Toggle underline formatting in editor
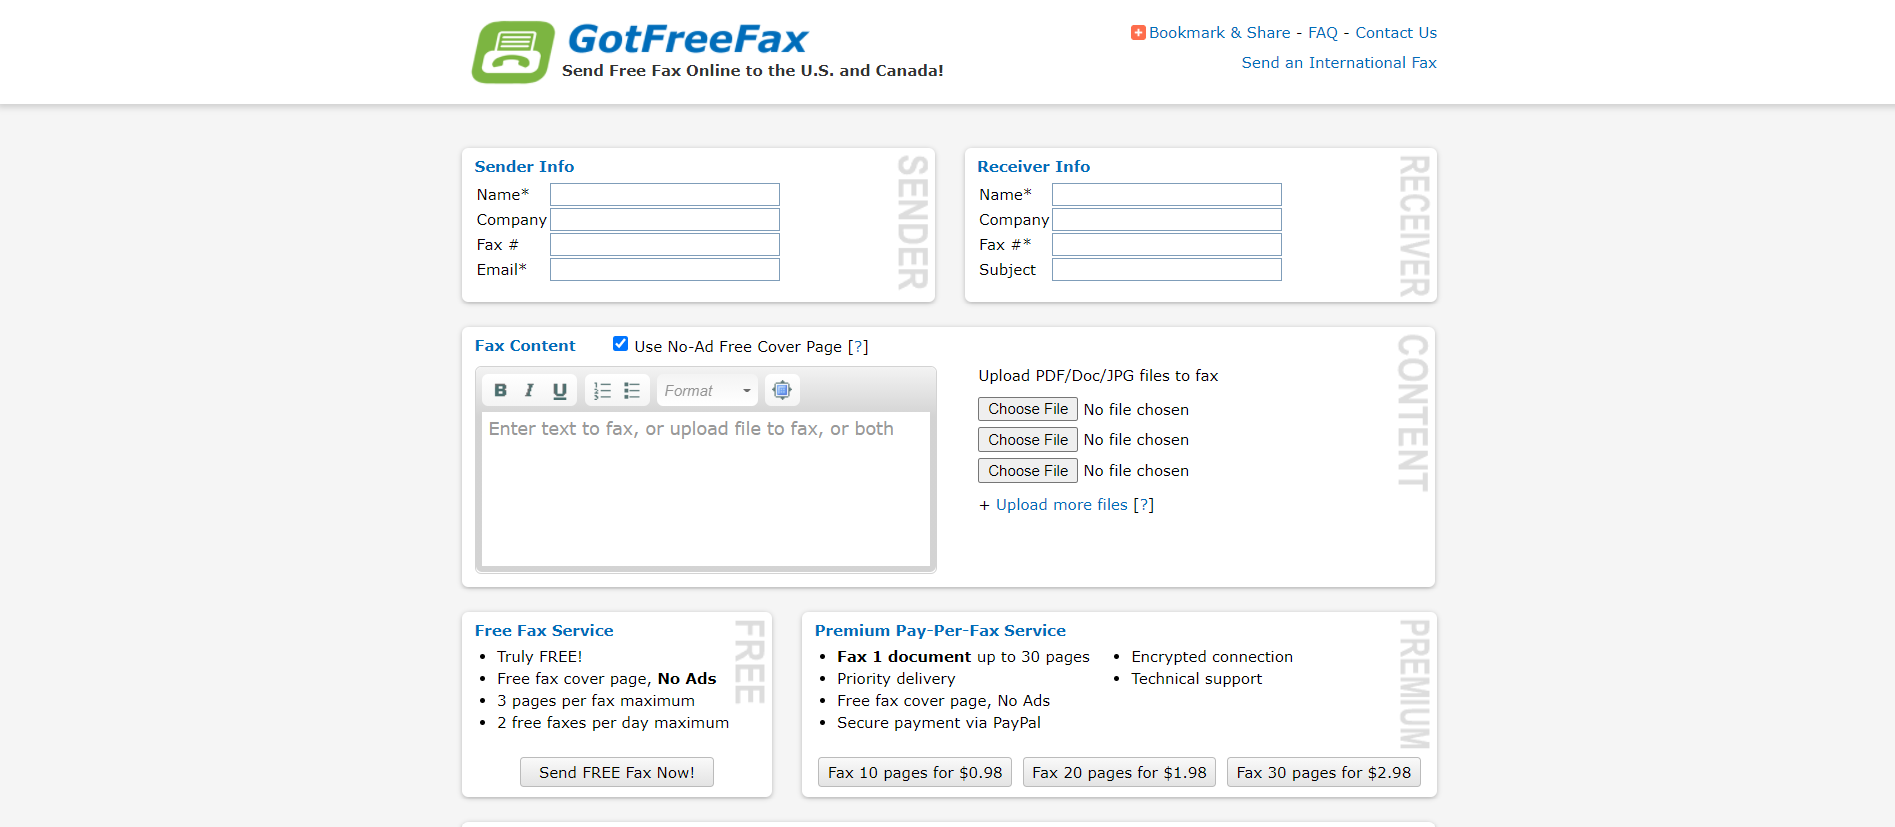This screenshot has width=1895, height=827. pyautogui.click(x=559, y=391)
